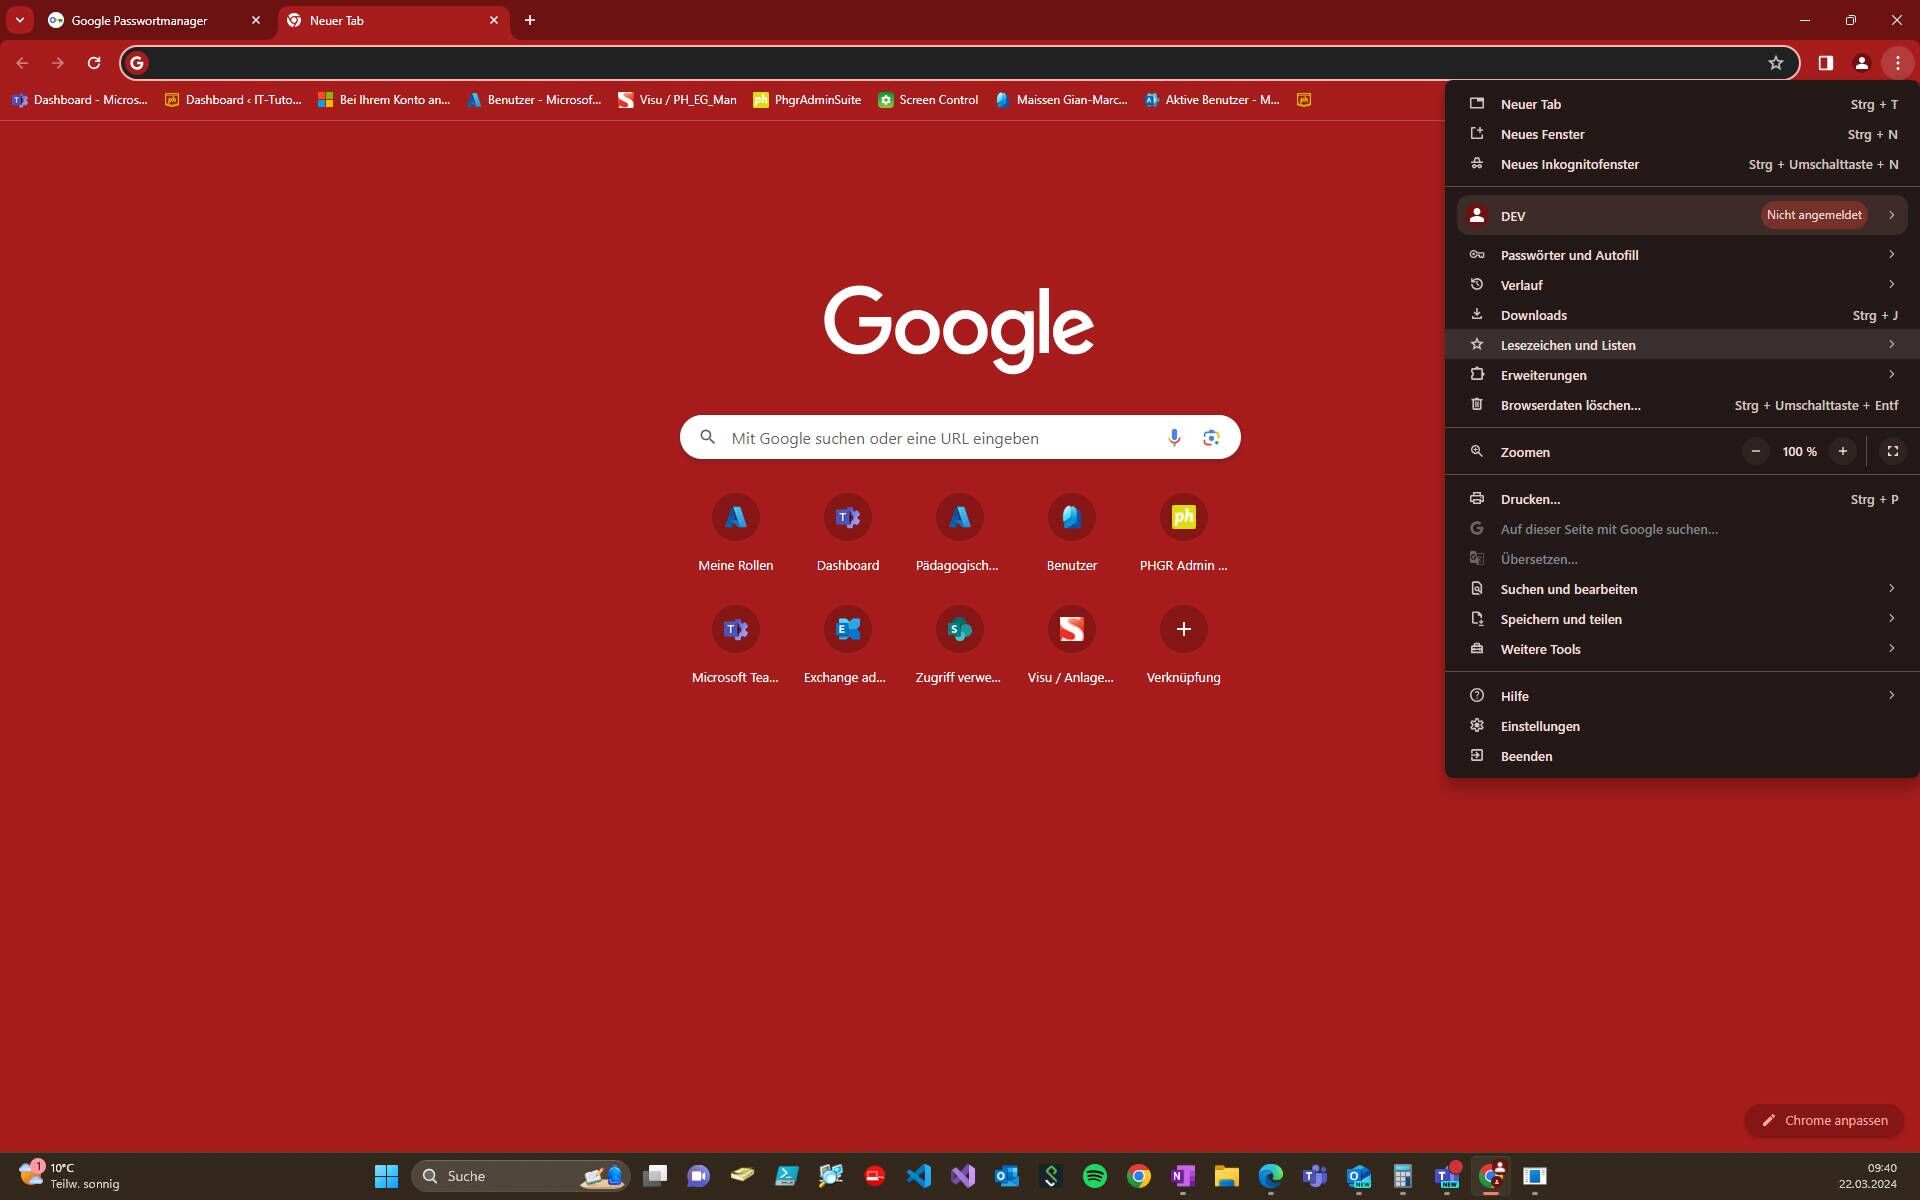Open the side panel icon in toolbar
1920x1200 pixels.
point(1826,63)
